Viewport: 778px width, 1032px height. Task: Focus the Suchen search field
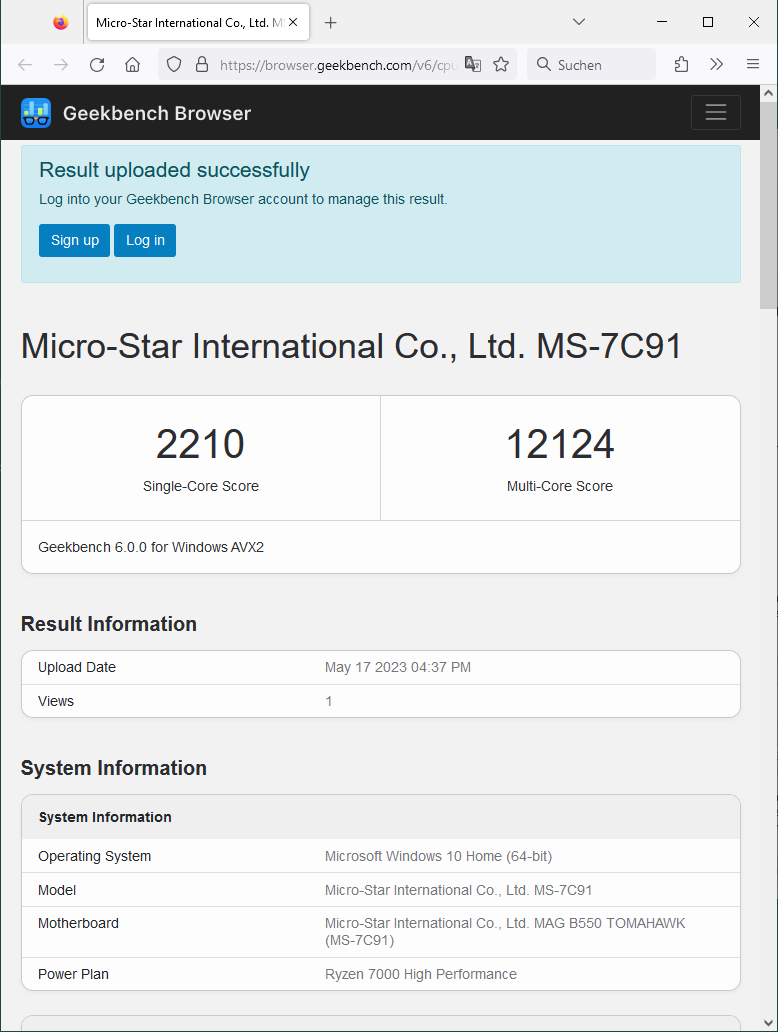pos(591,64)
